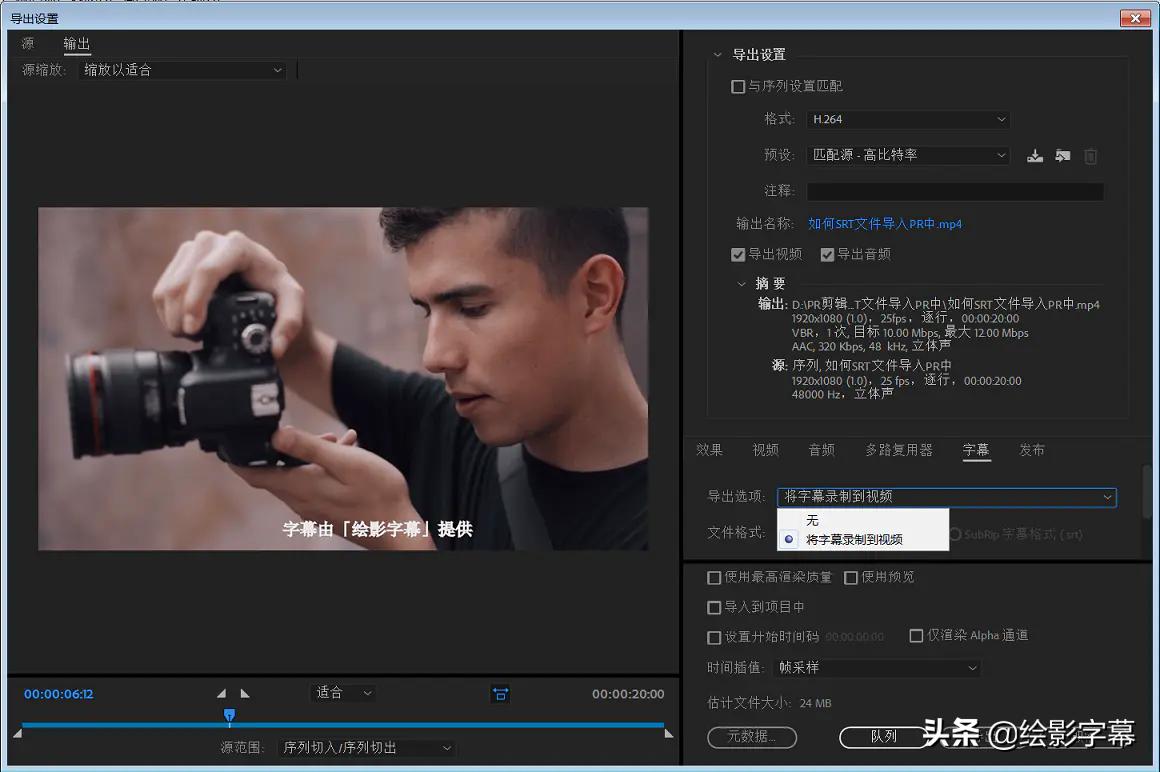The height and width of the screenshot is (772, 1160).
Task: Open the 格式 dropdown showing H.264
Action: click(907, 119)
